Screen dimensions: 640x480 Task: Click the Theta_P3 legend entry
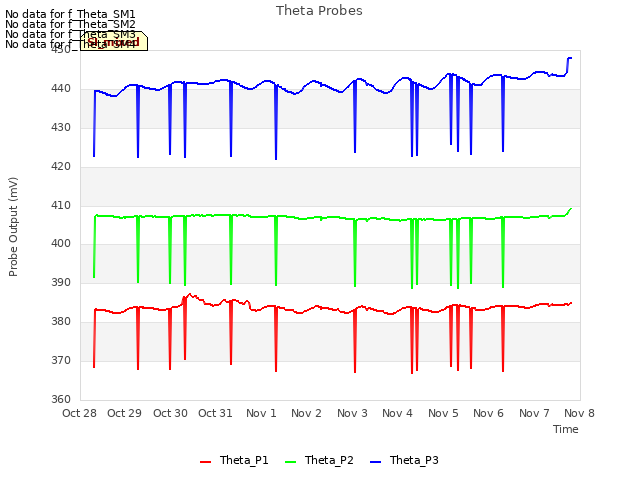point(404,460)
